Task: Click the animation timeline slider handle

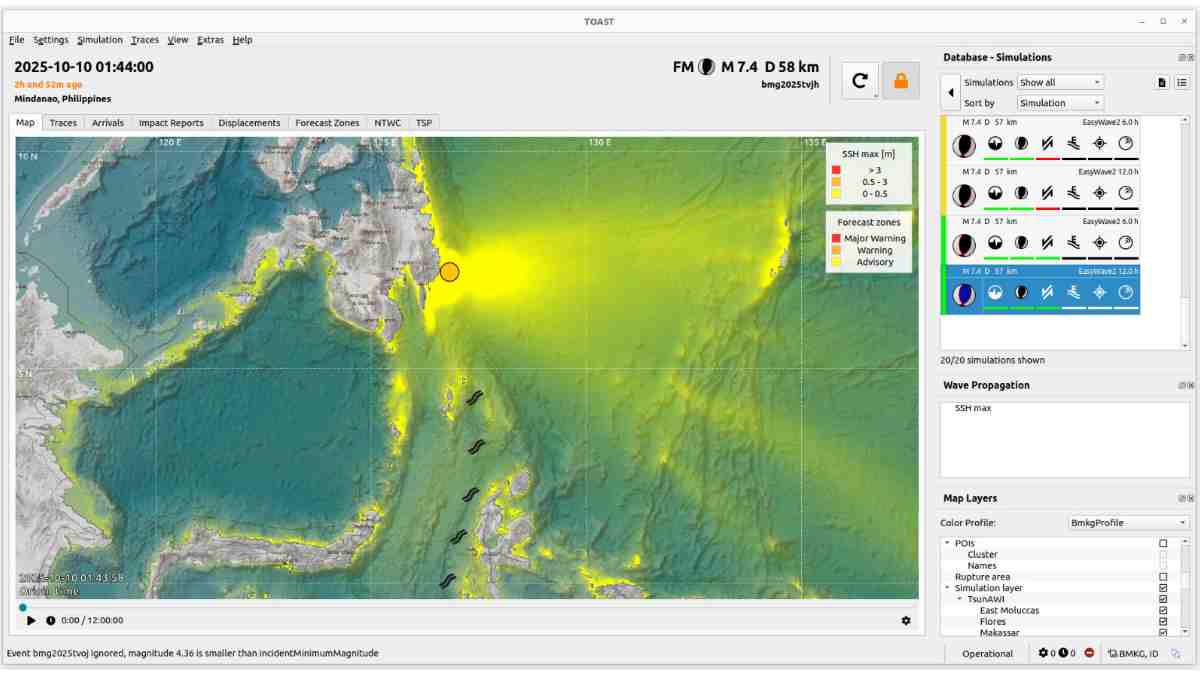Action: click(23, 607)
